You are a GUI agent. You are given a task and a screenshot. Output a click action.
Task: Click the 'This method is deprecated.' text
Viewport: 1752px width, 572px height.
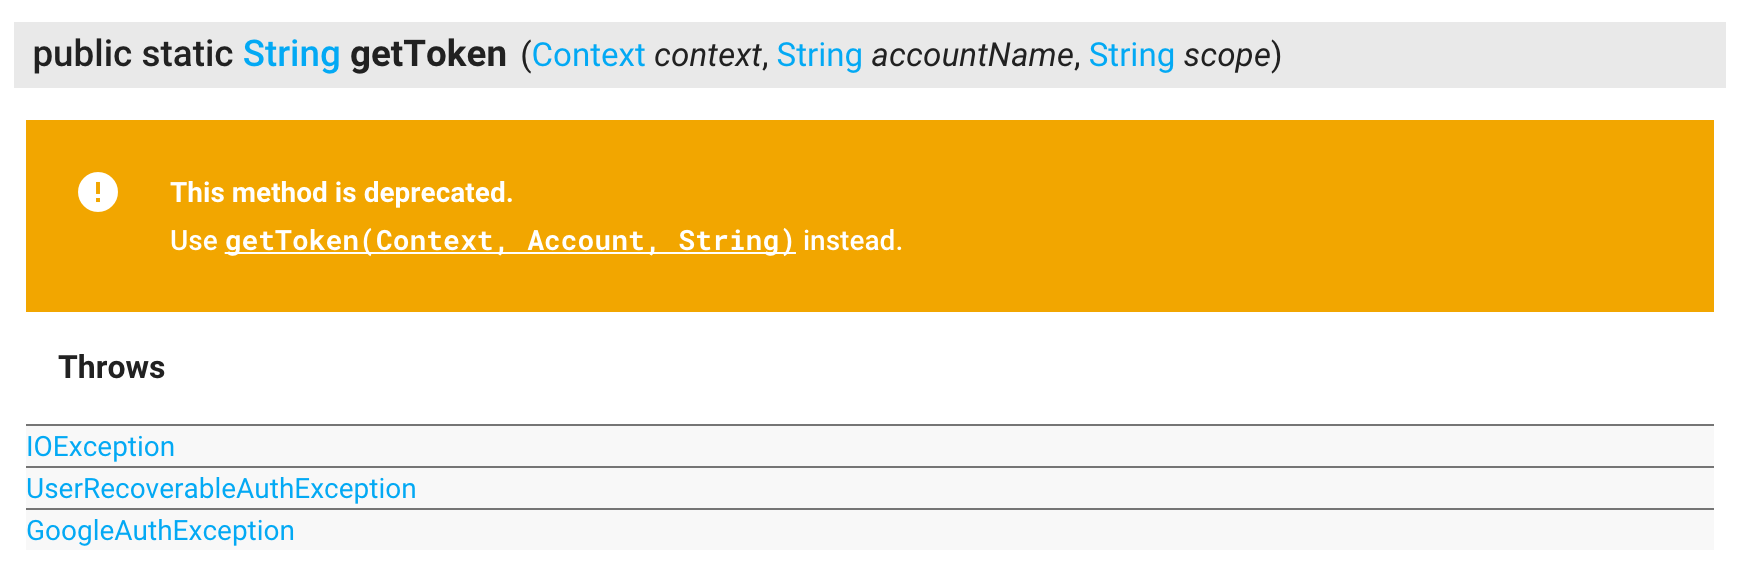[x=342, y=192]
